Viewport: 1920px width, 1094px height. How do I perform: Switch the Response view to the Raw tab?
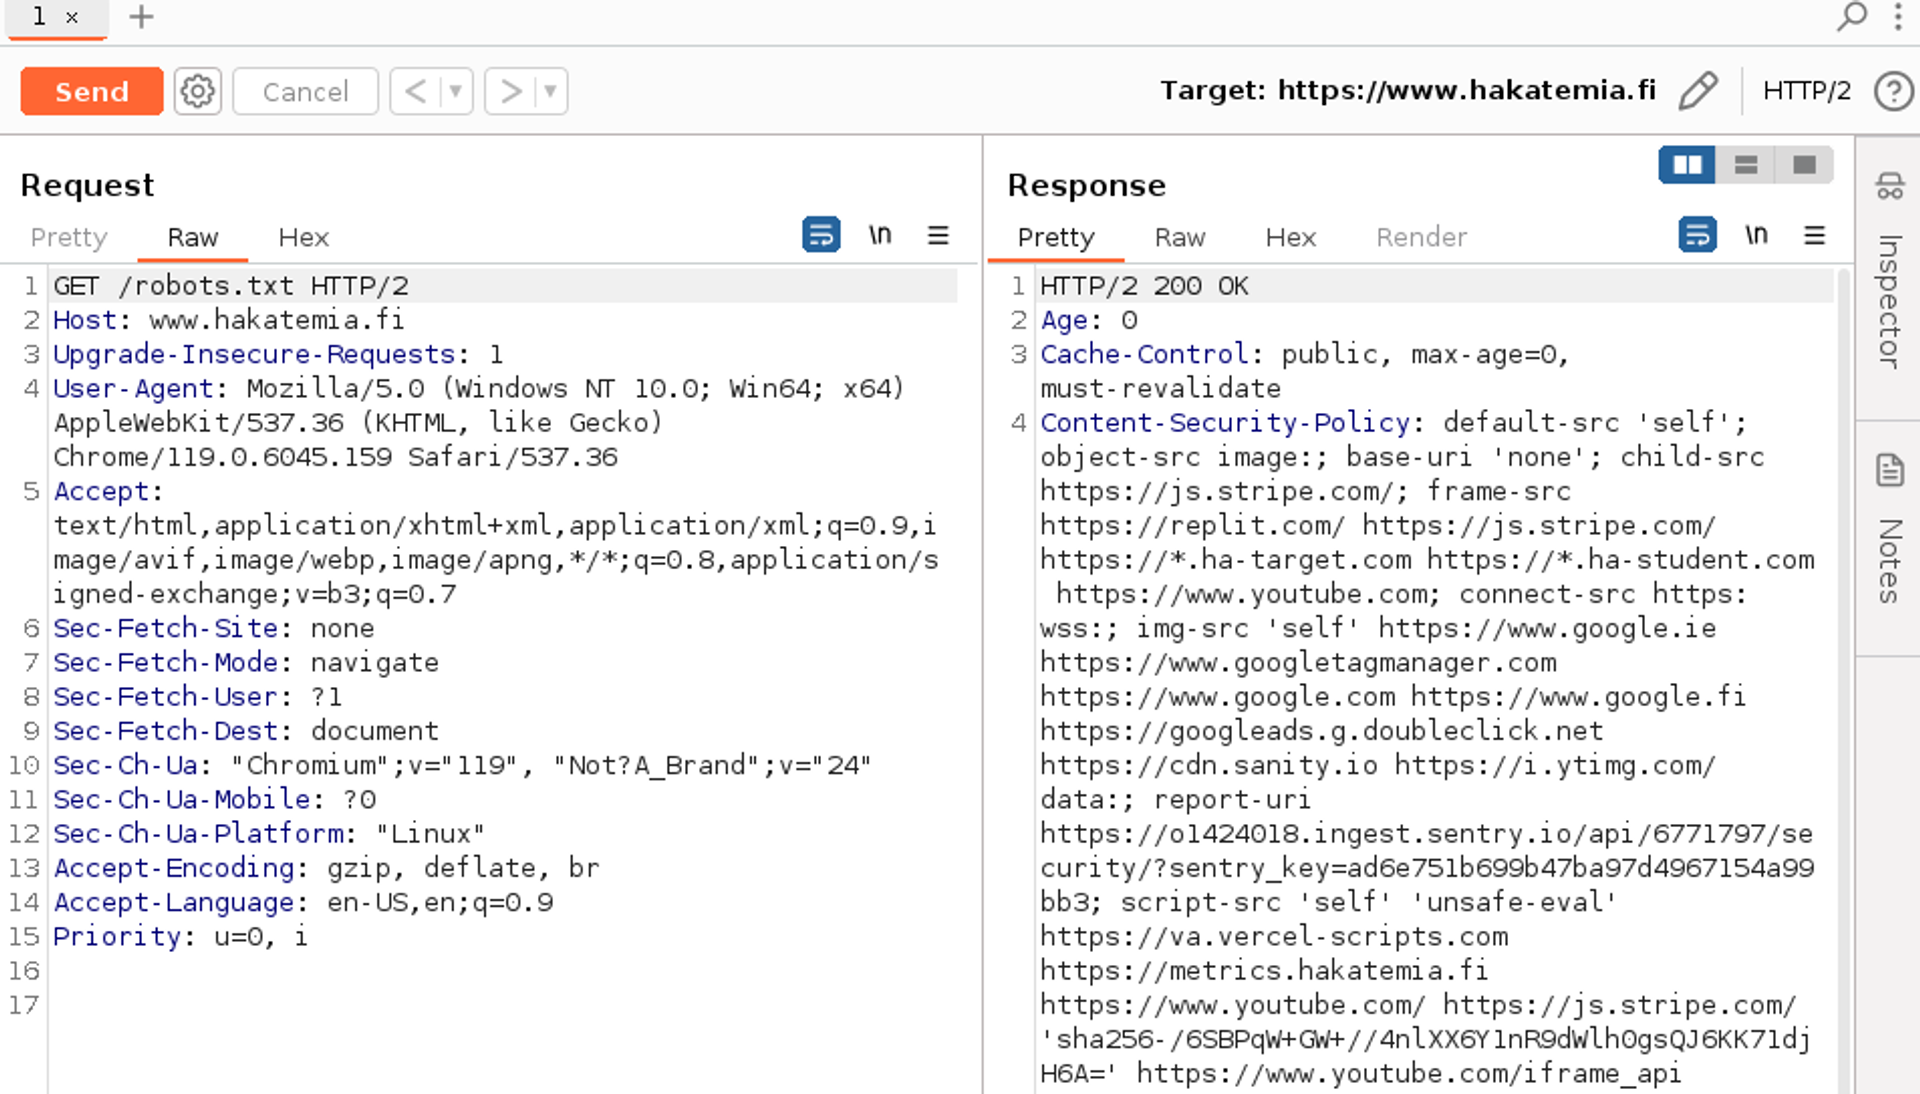(x=1179, y=238)
